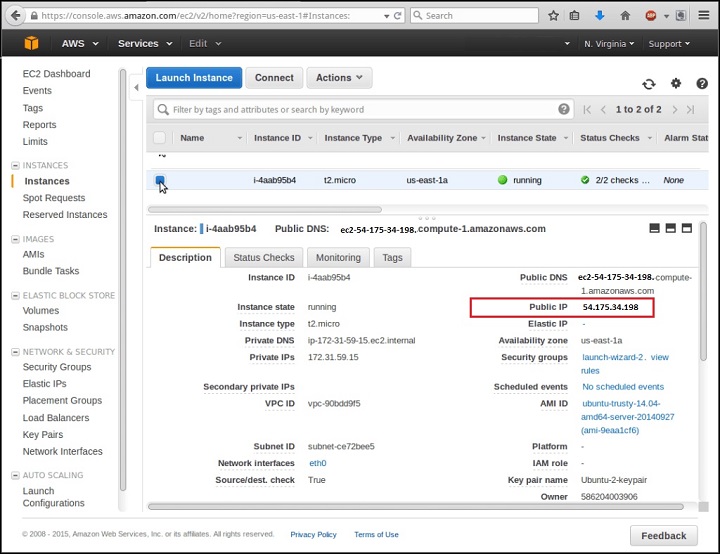Click the details pane bottom horizontal scrollbar
Image resolution: width=720 pixels, height=554 pixels.
[416, 507]
